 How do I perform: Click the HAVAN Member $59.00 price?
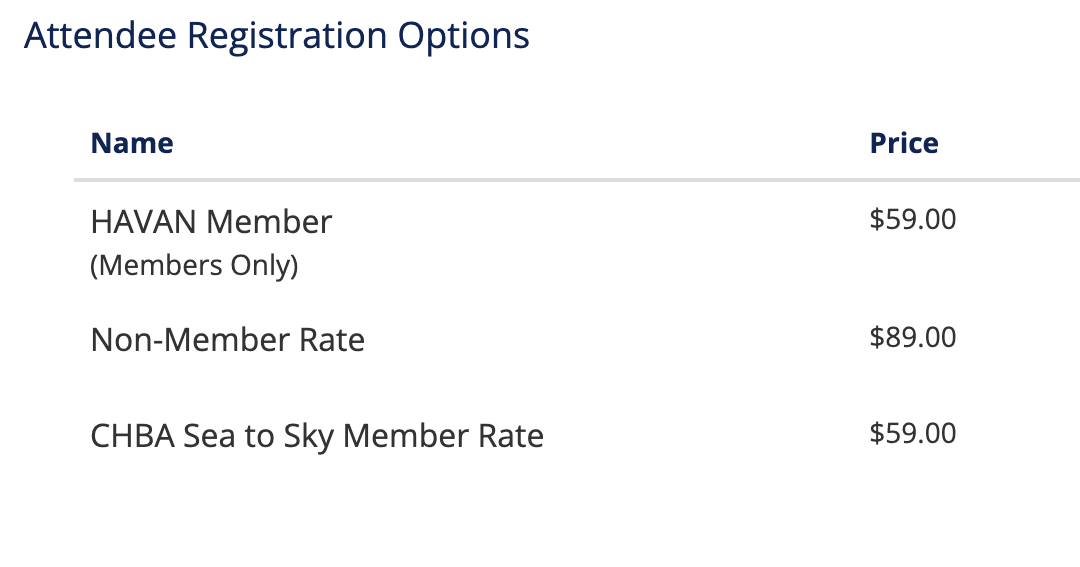913,219
